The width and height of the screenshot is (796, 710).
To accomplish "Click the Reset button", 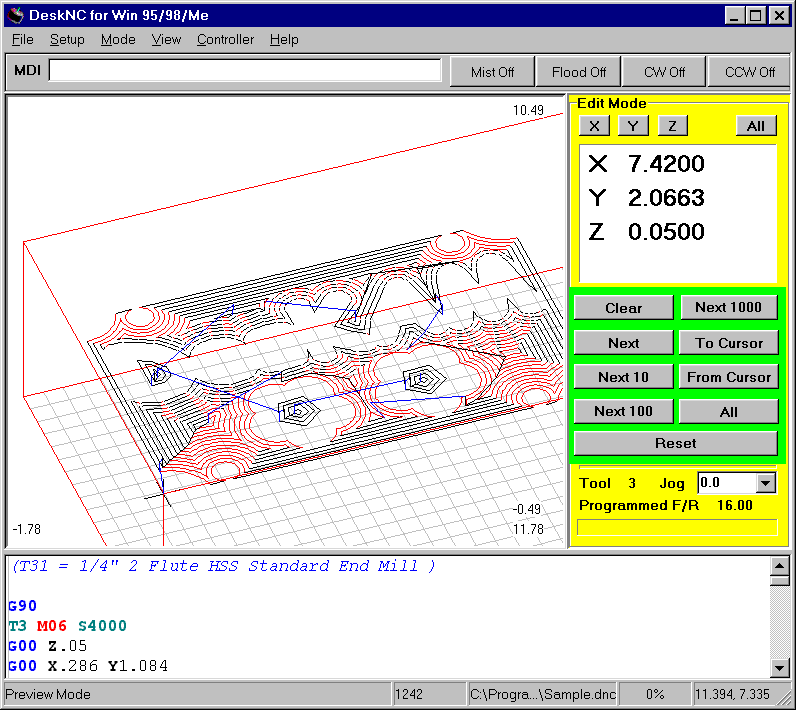I will (675, 443).
